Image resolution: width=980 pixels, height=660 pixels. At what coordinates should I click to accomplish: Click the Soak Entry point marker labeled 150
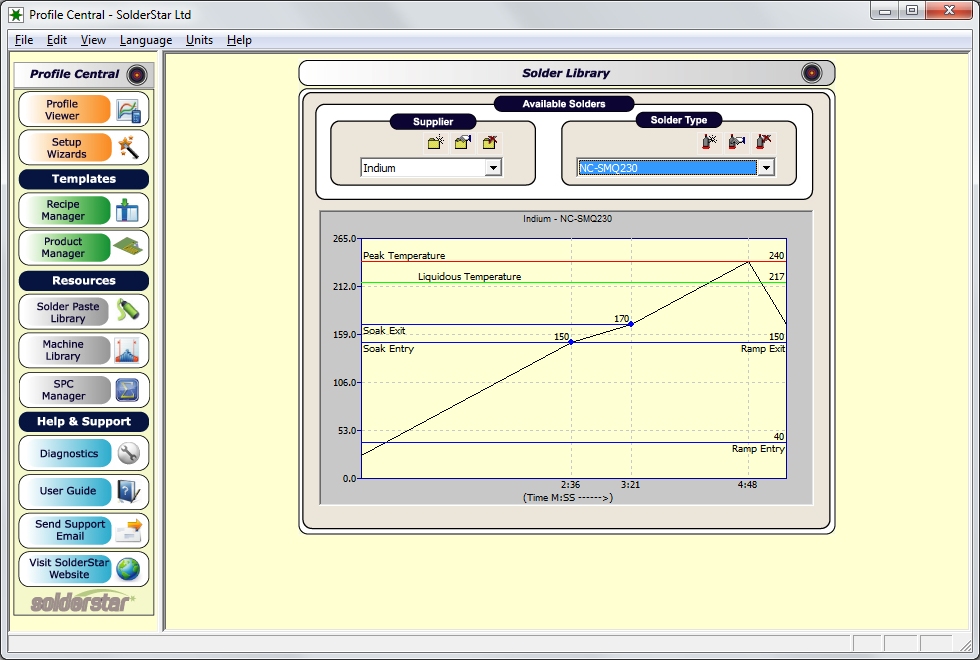[571, 342]
